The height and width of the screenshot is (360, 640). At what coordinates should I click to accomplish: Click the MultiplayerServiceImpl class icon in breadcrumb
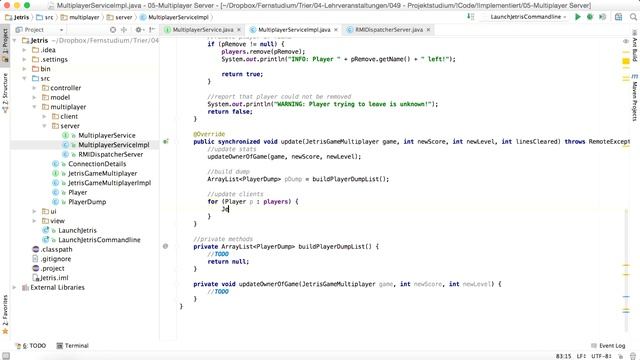click(143, 17)
